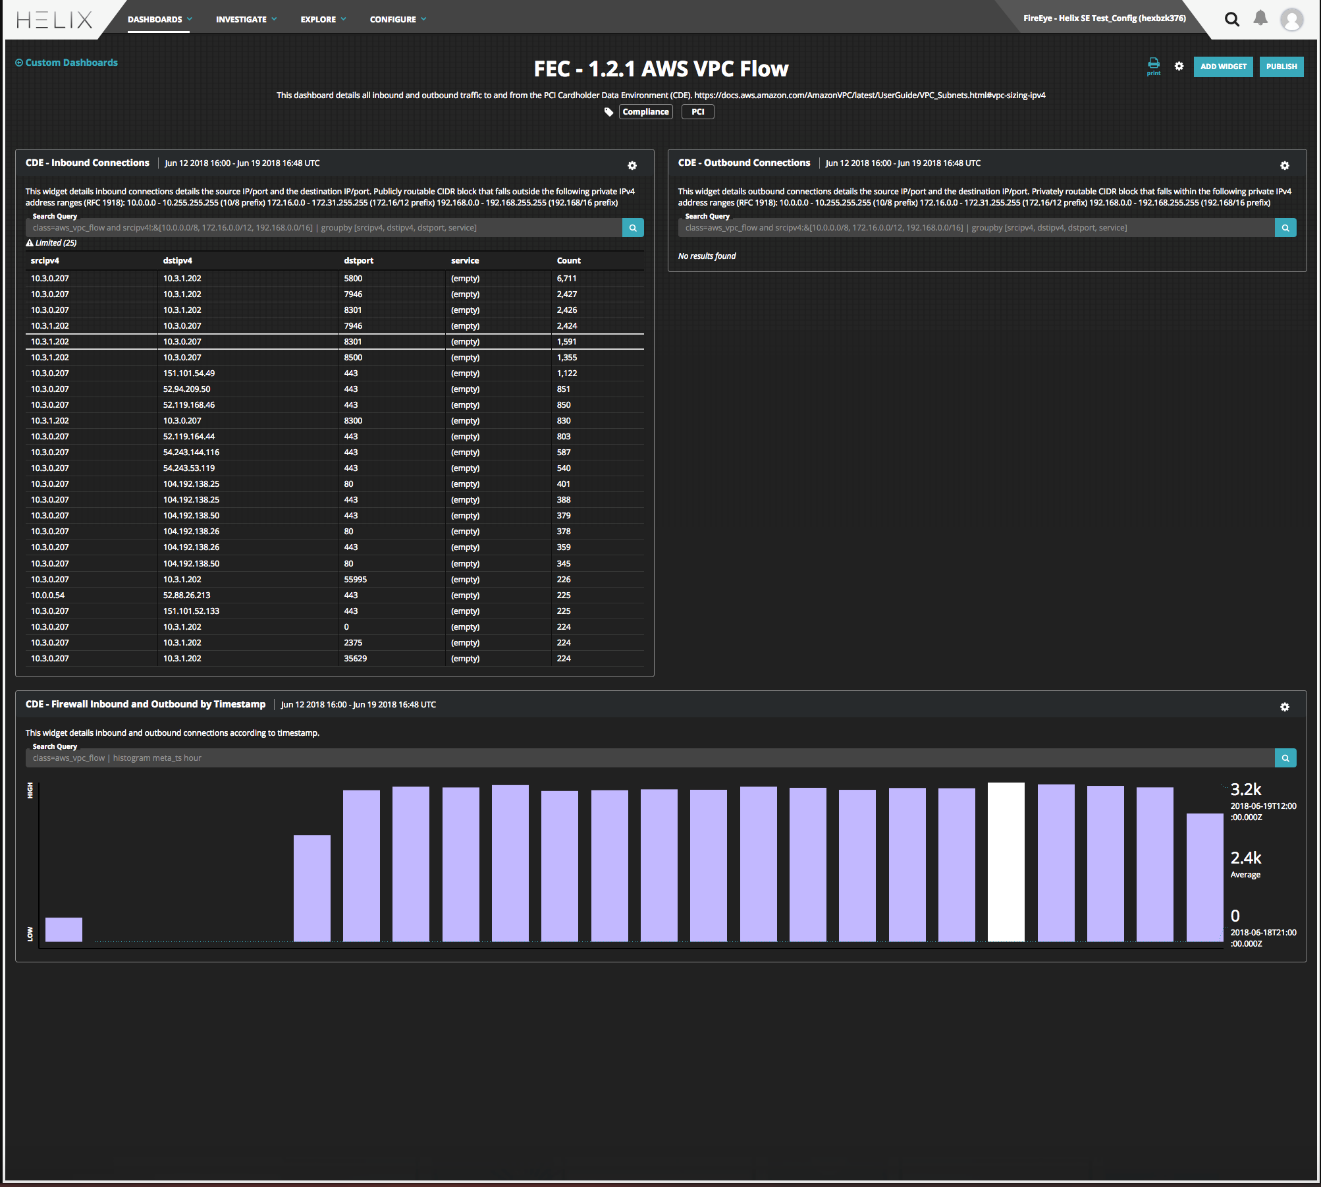Click count value 1,591
The width and height of the screenshot is (1321, 1187).
(567, 342)
